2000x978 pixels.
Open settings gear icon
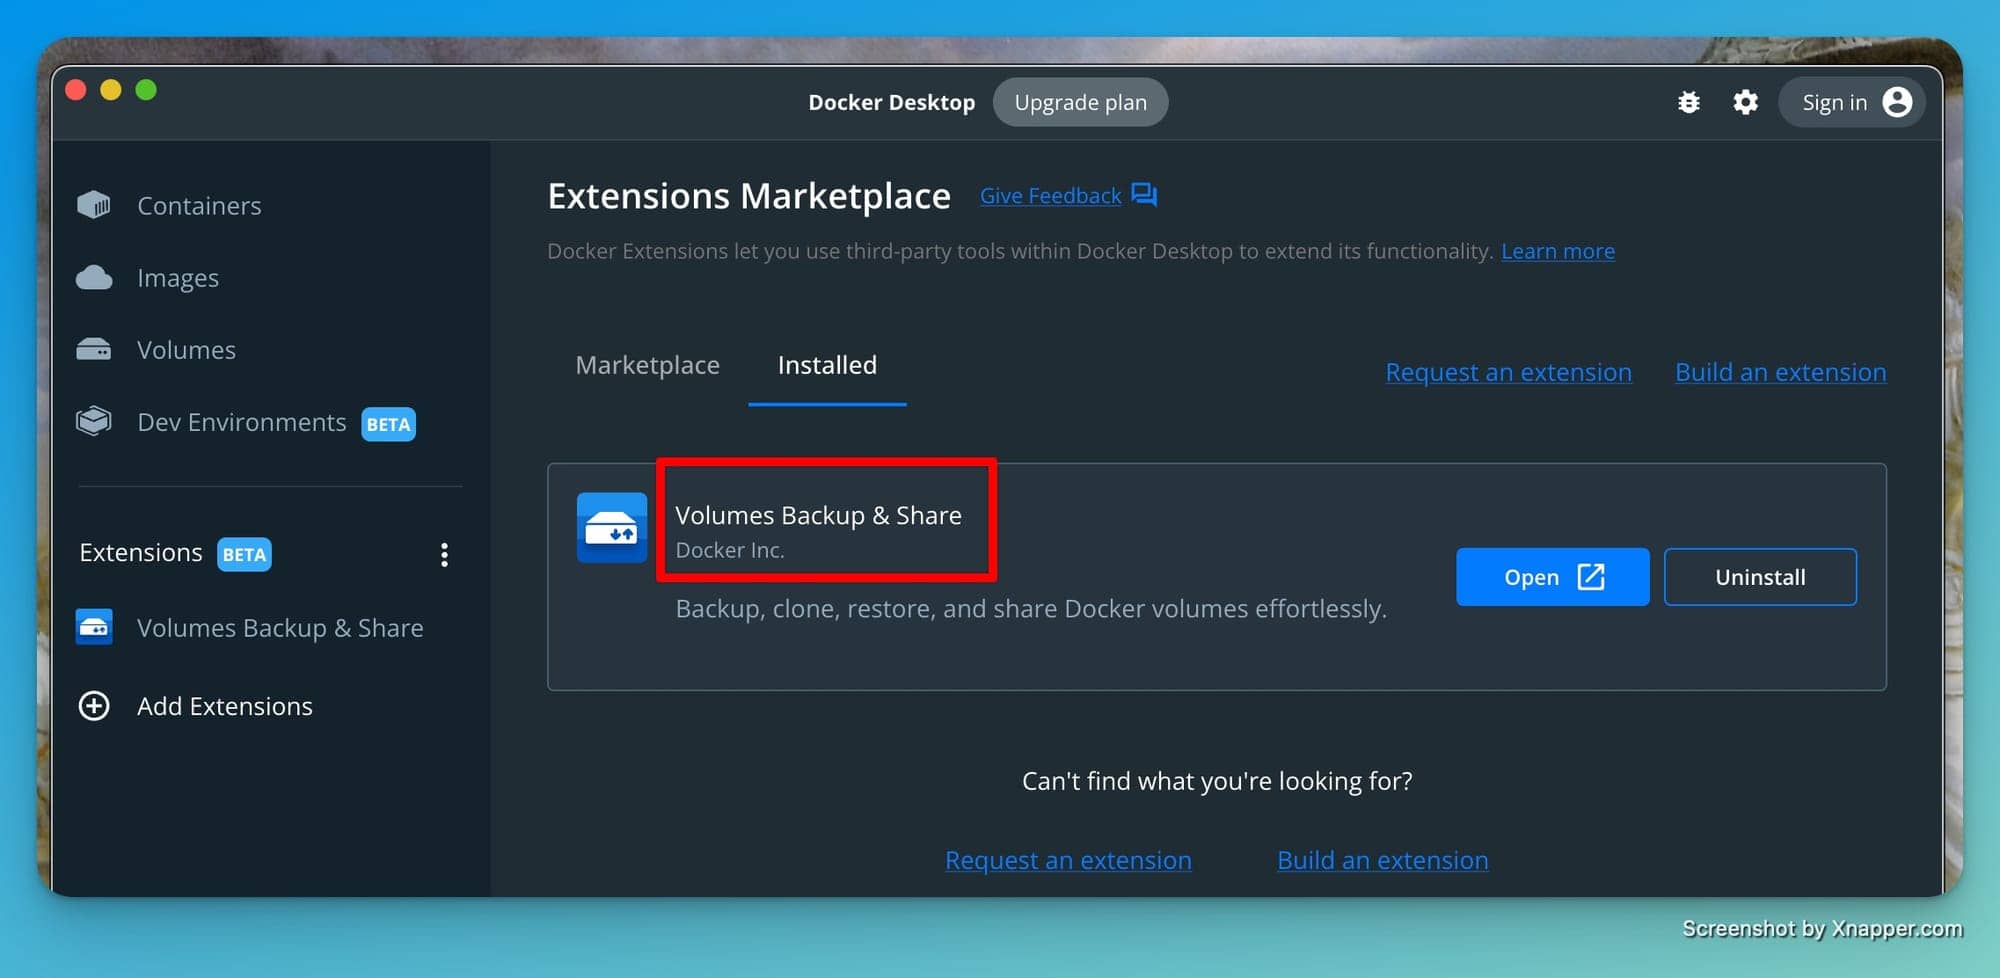coord(1745,102)
